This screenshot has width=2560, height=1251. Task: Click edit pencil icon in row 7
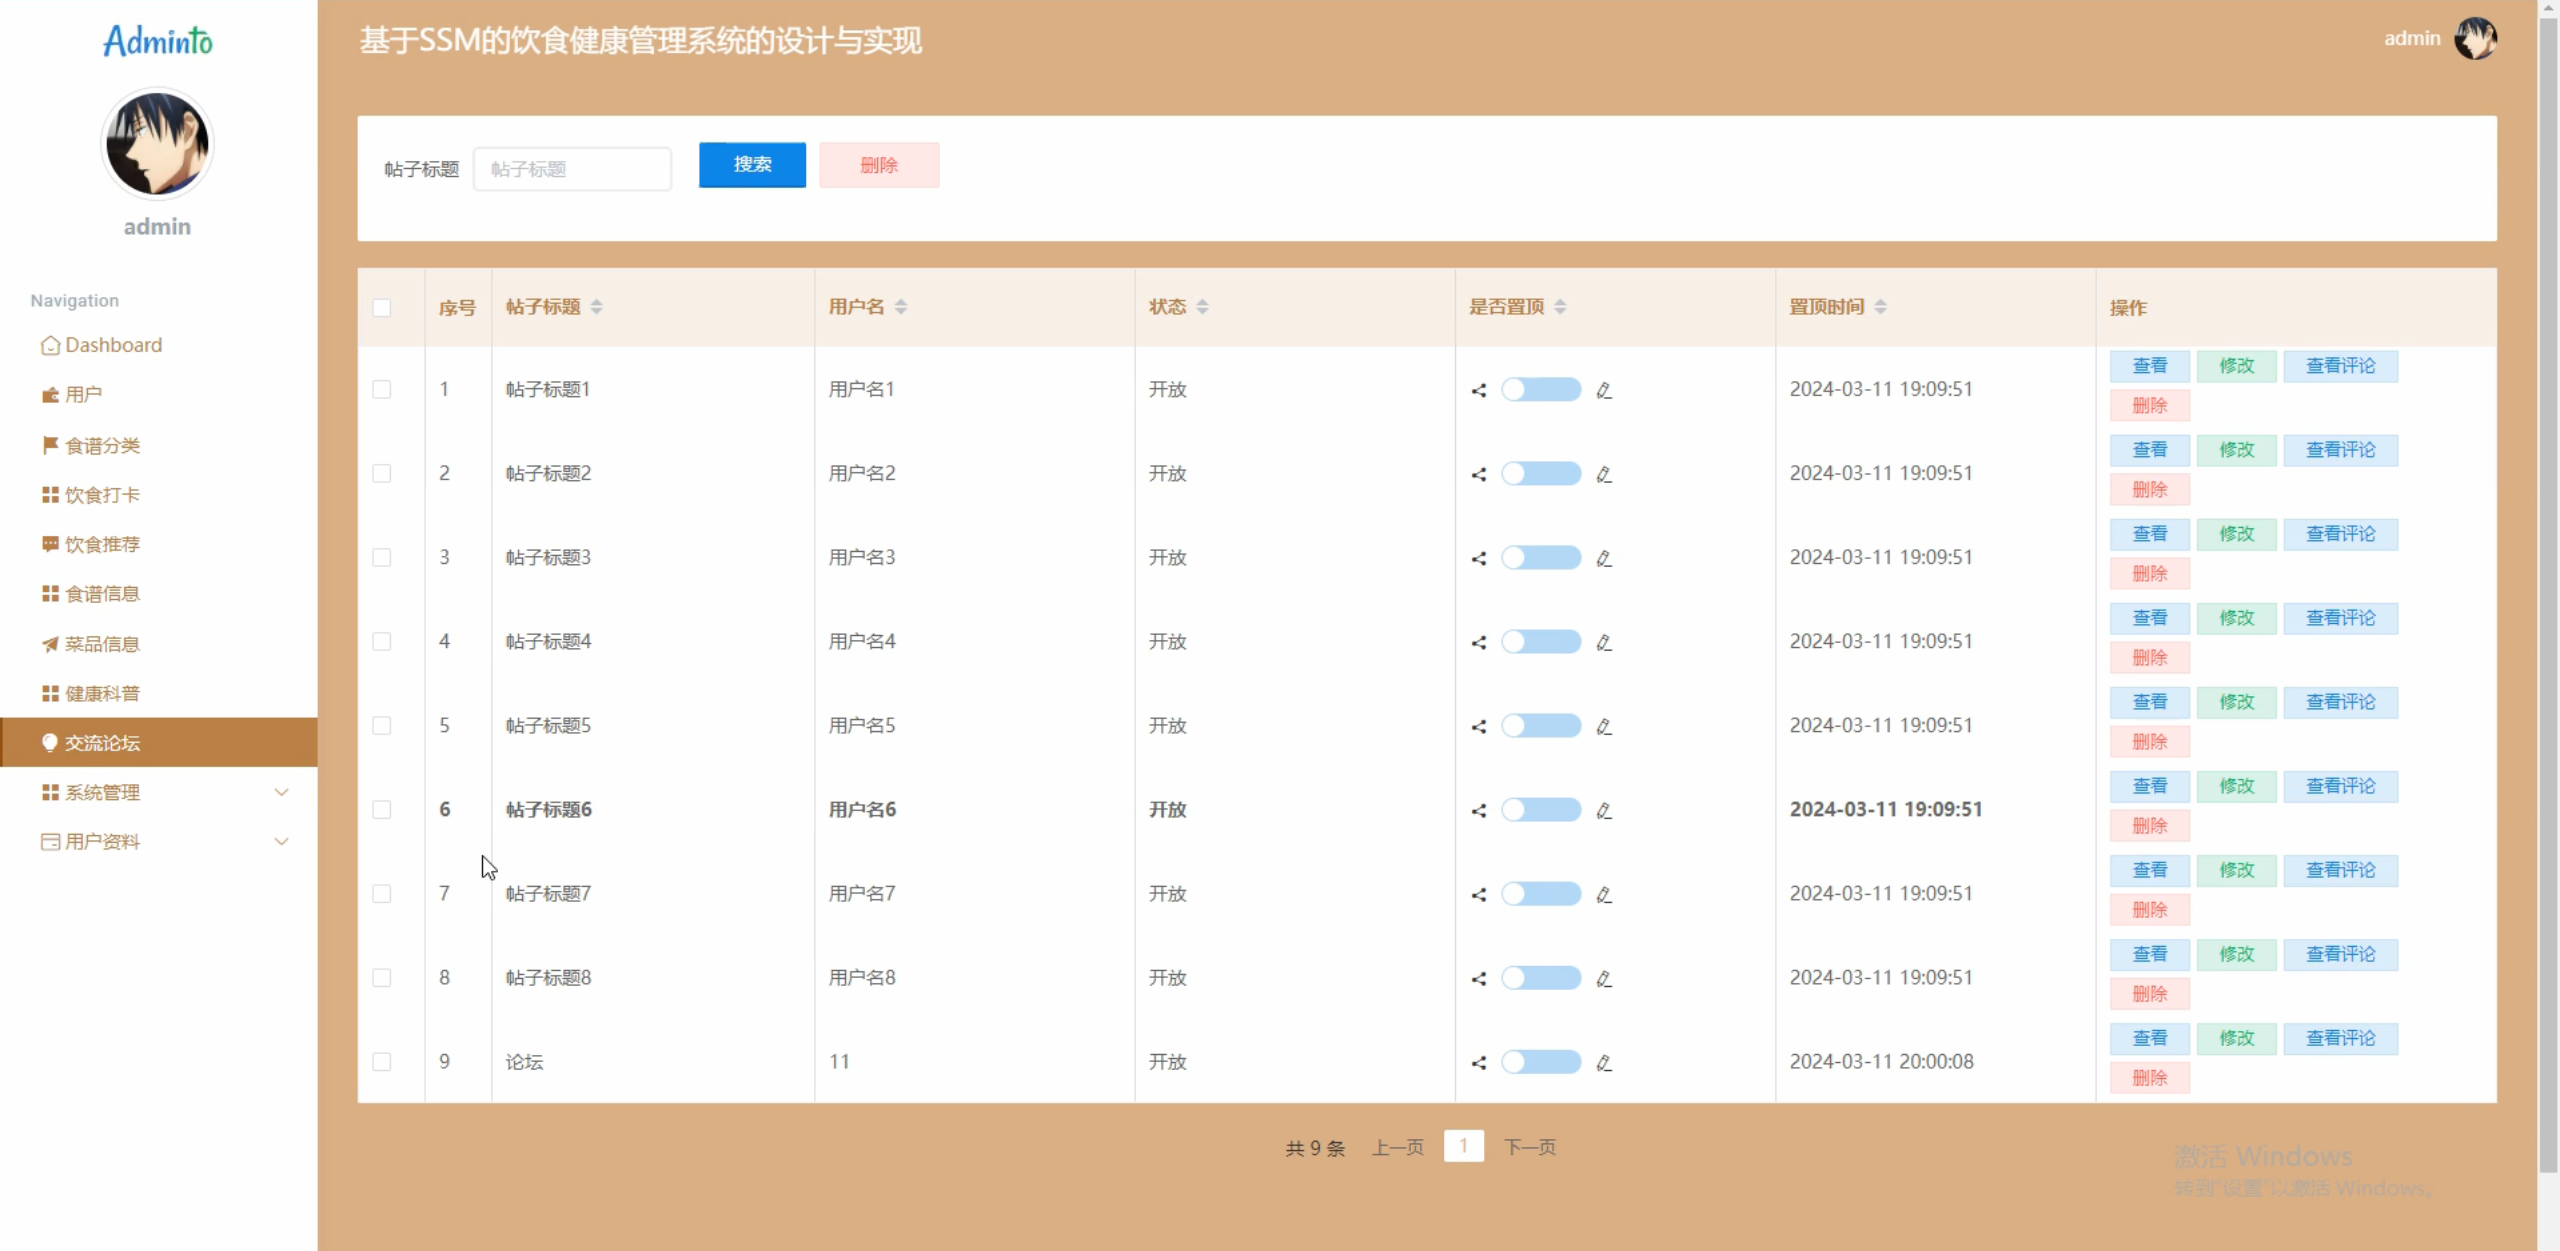coord(1604,894)
